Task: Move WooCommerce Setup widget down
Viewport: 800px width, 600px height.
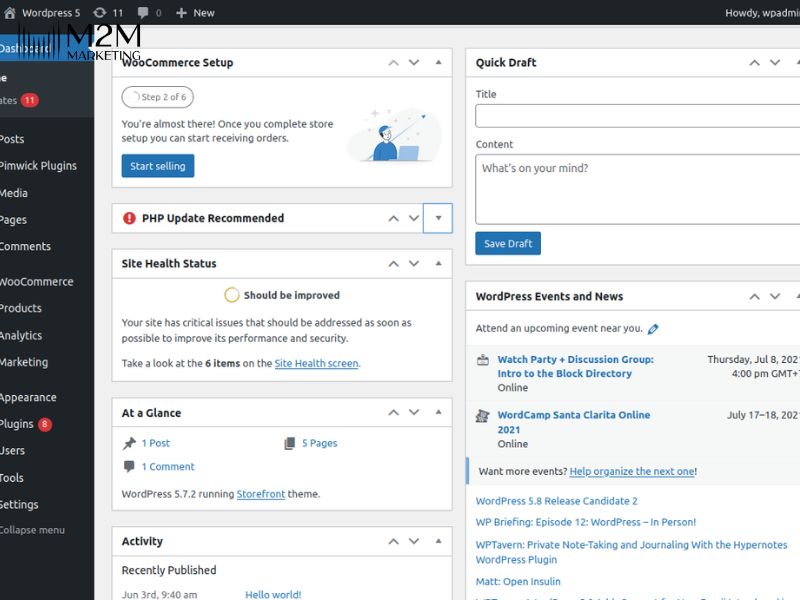Action: click(x=414, y=63)
